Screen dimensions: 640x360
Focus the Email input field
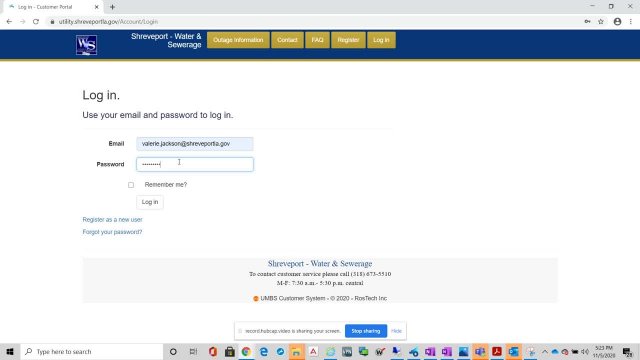(195, 144)
